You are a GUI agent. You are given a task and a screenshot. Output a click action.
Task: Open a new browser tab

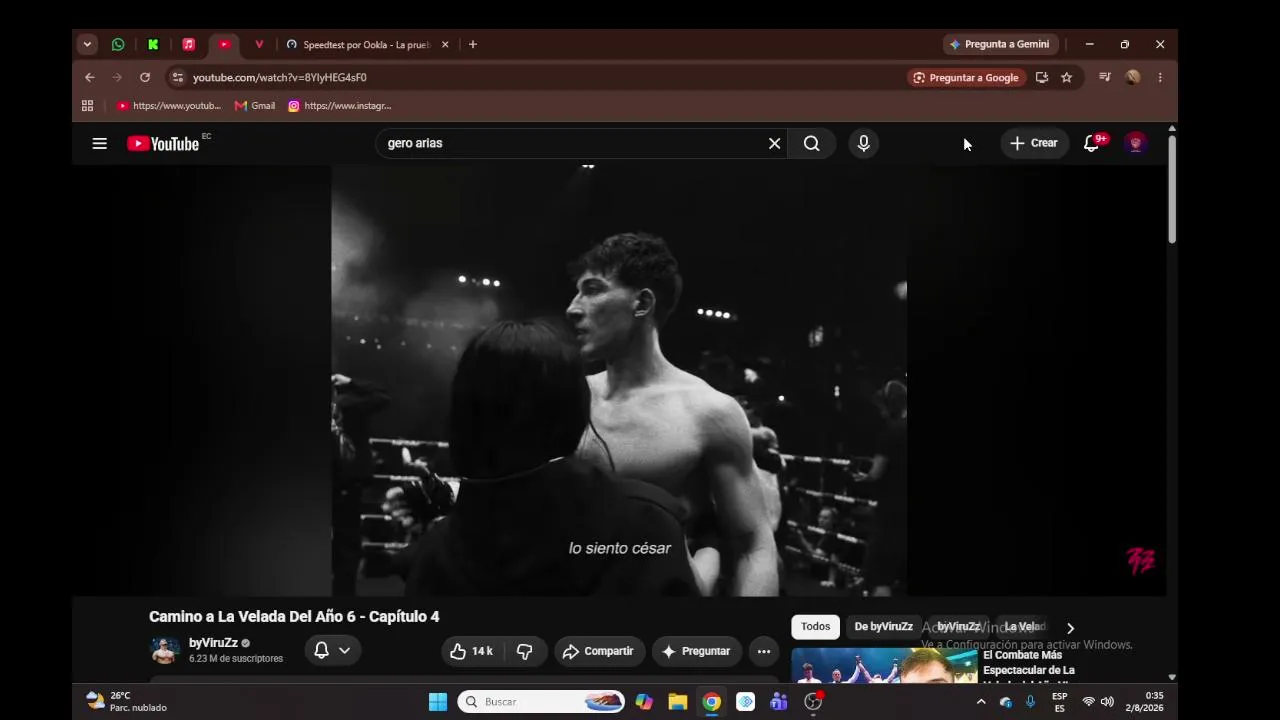473,44
